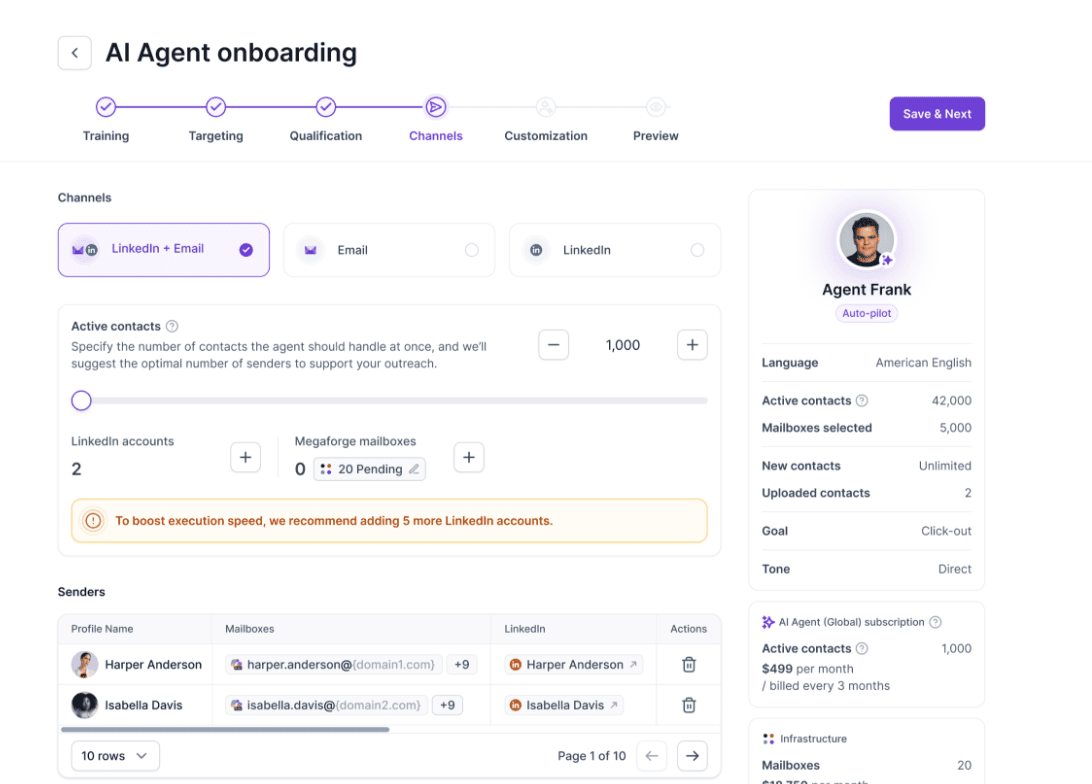Click the Infrastructure dots icon
Screen dimensions: 1092x784
pos(768,739)
